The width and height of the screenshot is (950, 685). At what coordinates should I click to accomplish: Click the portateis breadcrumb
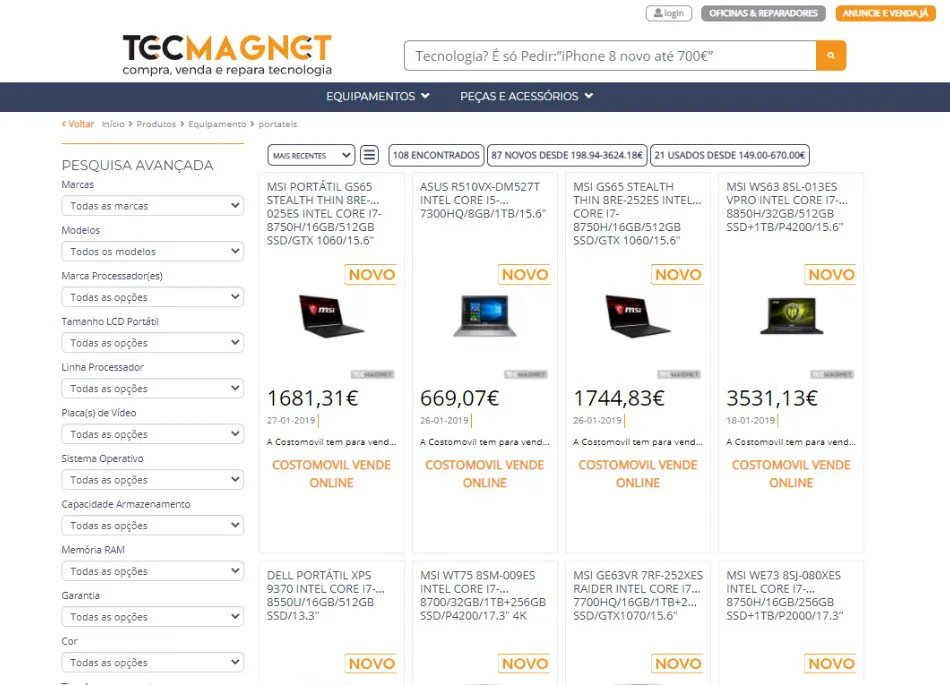point(277,124)
